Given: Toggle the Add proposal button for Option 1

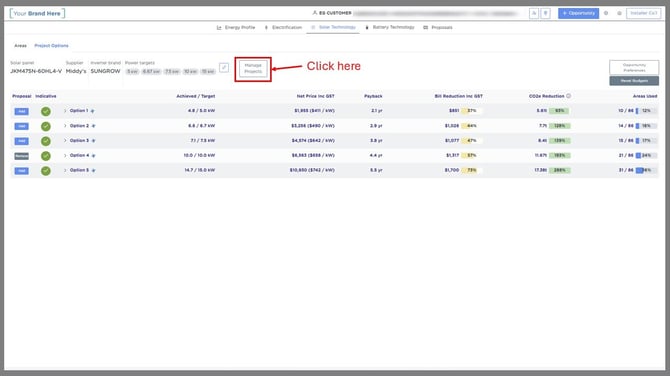Looking at the screenshot, I should 21,112.
